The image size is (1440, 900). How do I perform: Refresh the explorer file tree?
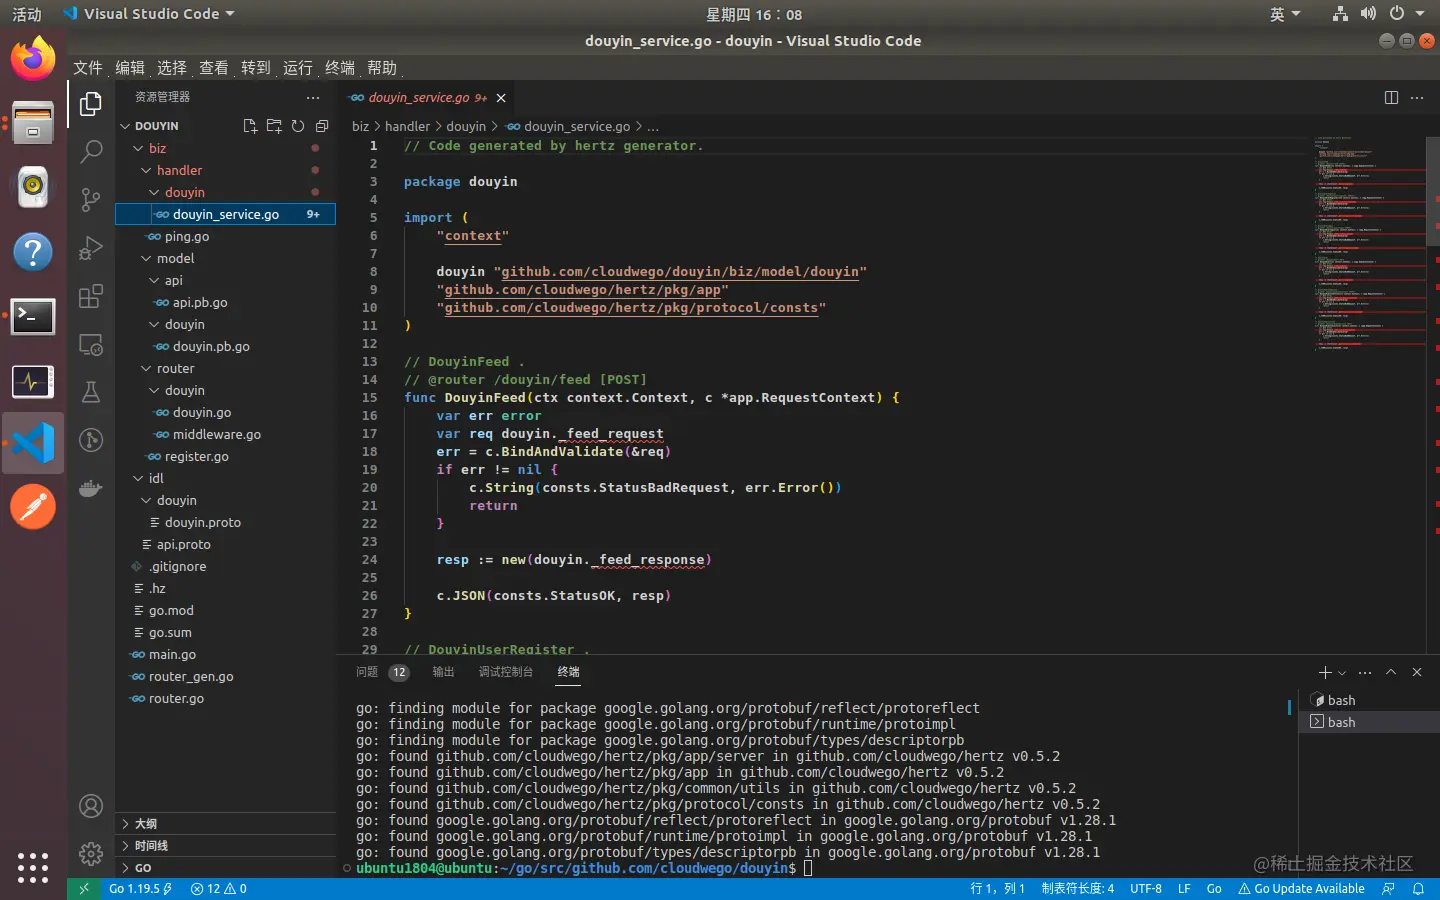tap(298, 126)
